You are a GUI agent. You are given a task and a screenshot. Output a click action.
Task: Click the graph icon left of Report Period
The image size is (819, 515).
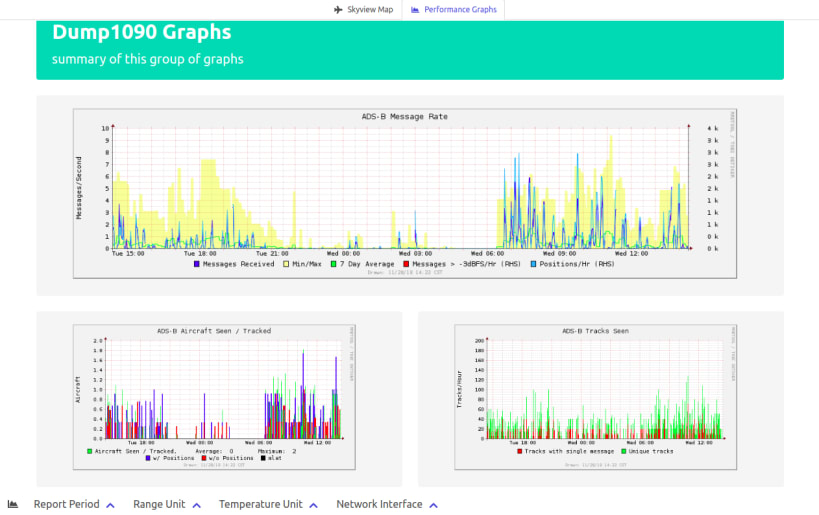[13, 504]
